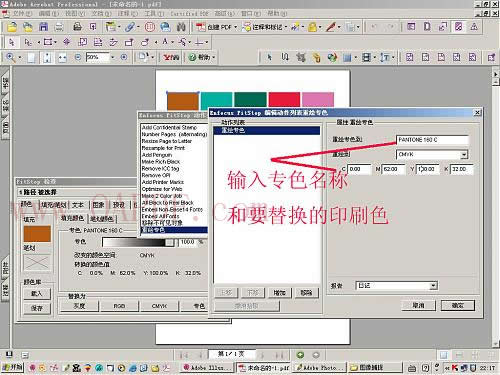Select Add Printer Marks action in list
This screenshot has width=500, height=375.
click(x=163, y=182)
